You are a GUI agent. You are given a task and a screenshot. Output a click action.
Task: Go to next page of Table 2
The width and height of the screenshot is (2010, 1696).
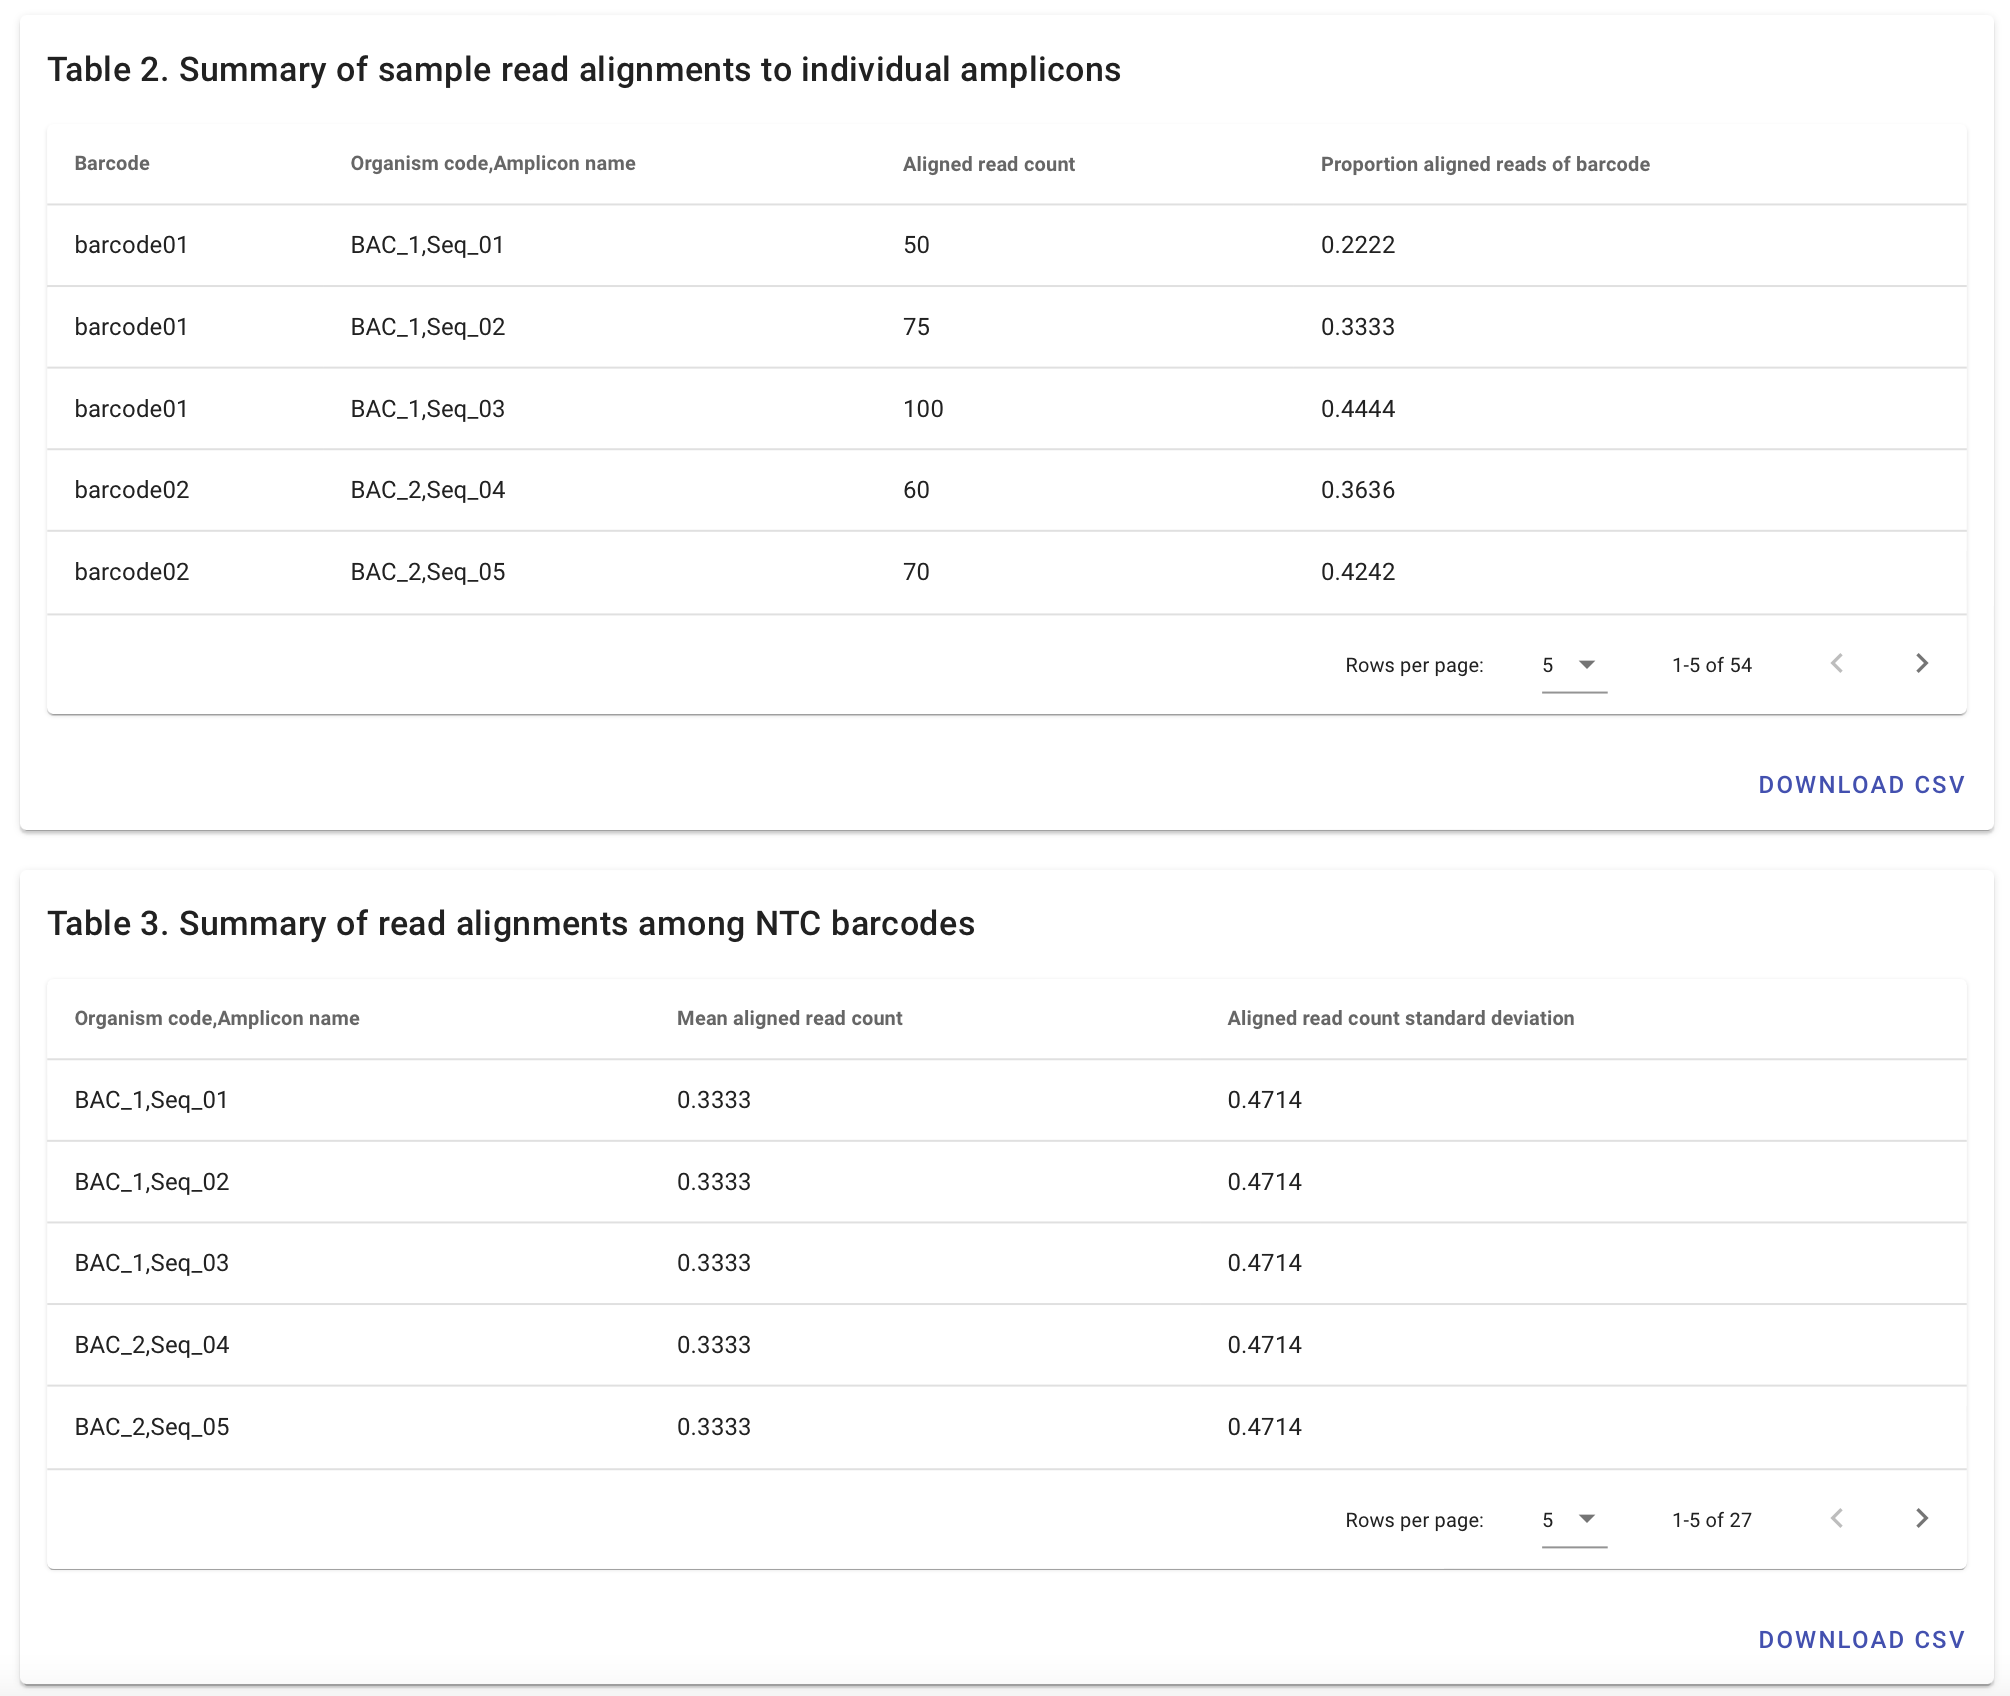1921,664
